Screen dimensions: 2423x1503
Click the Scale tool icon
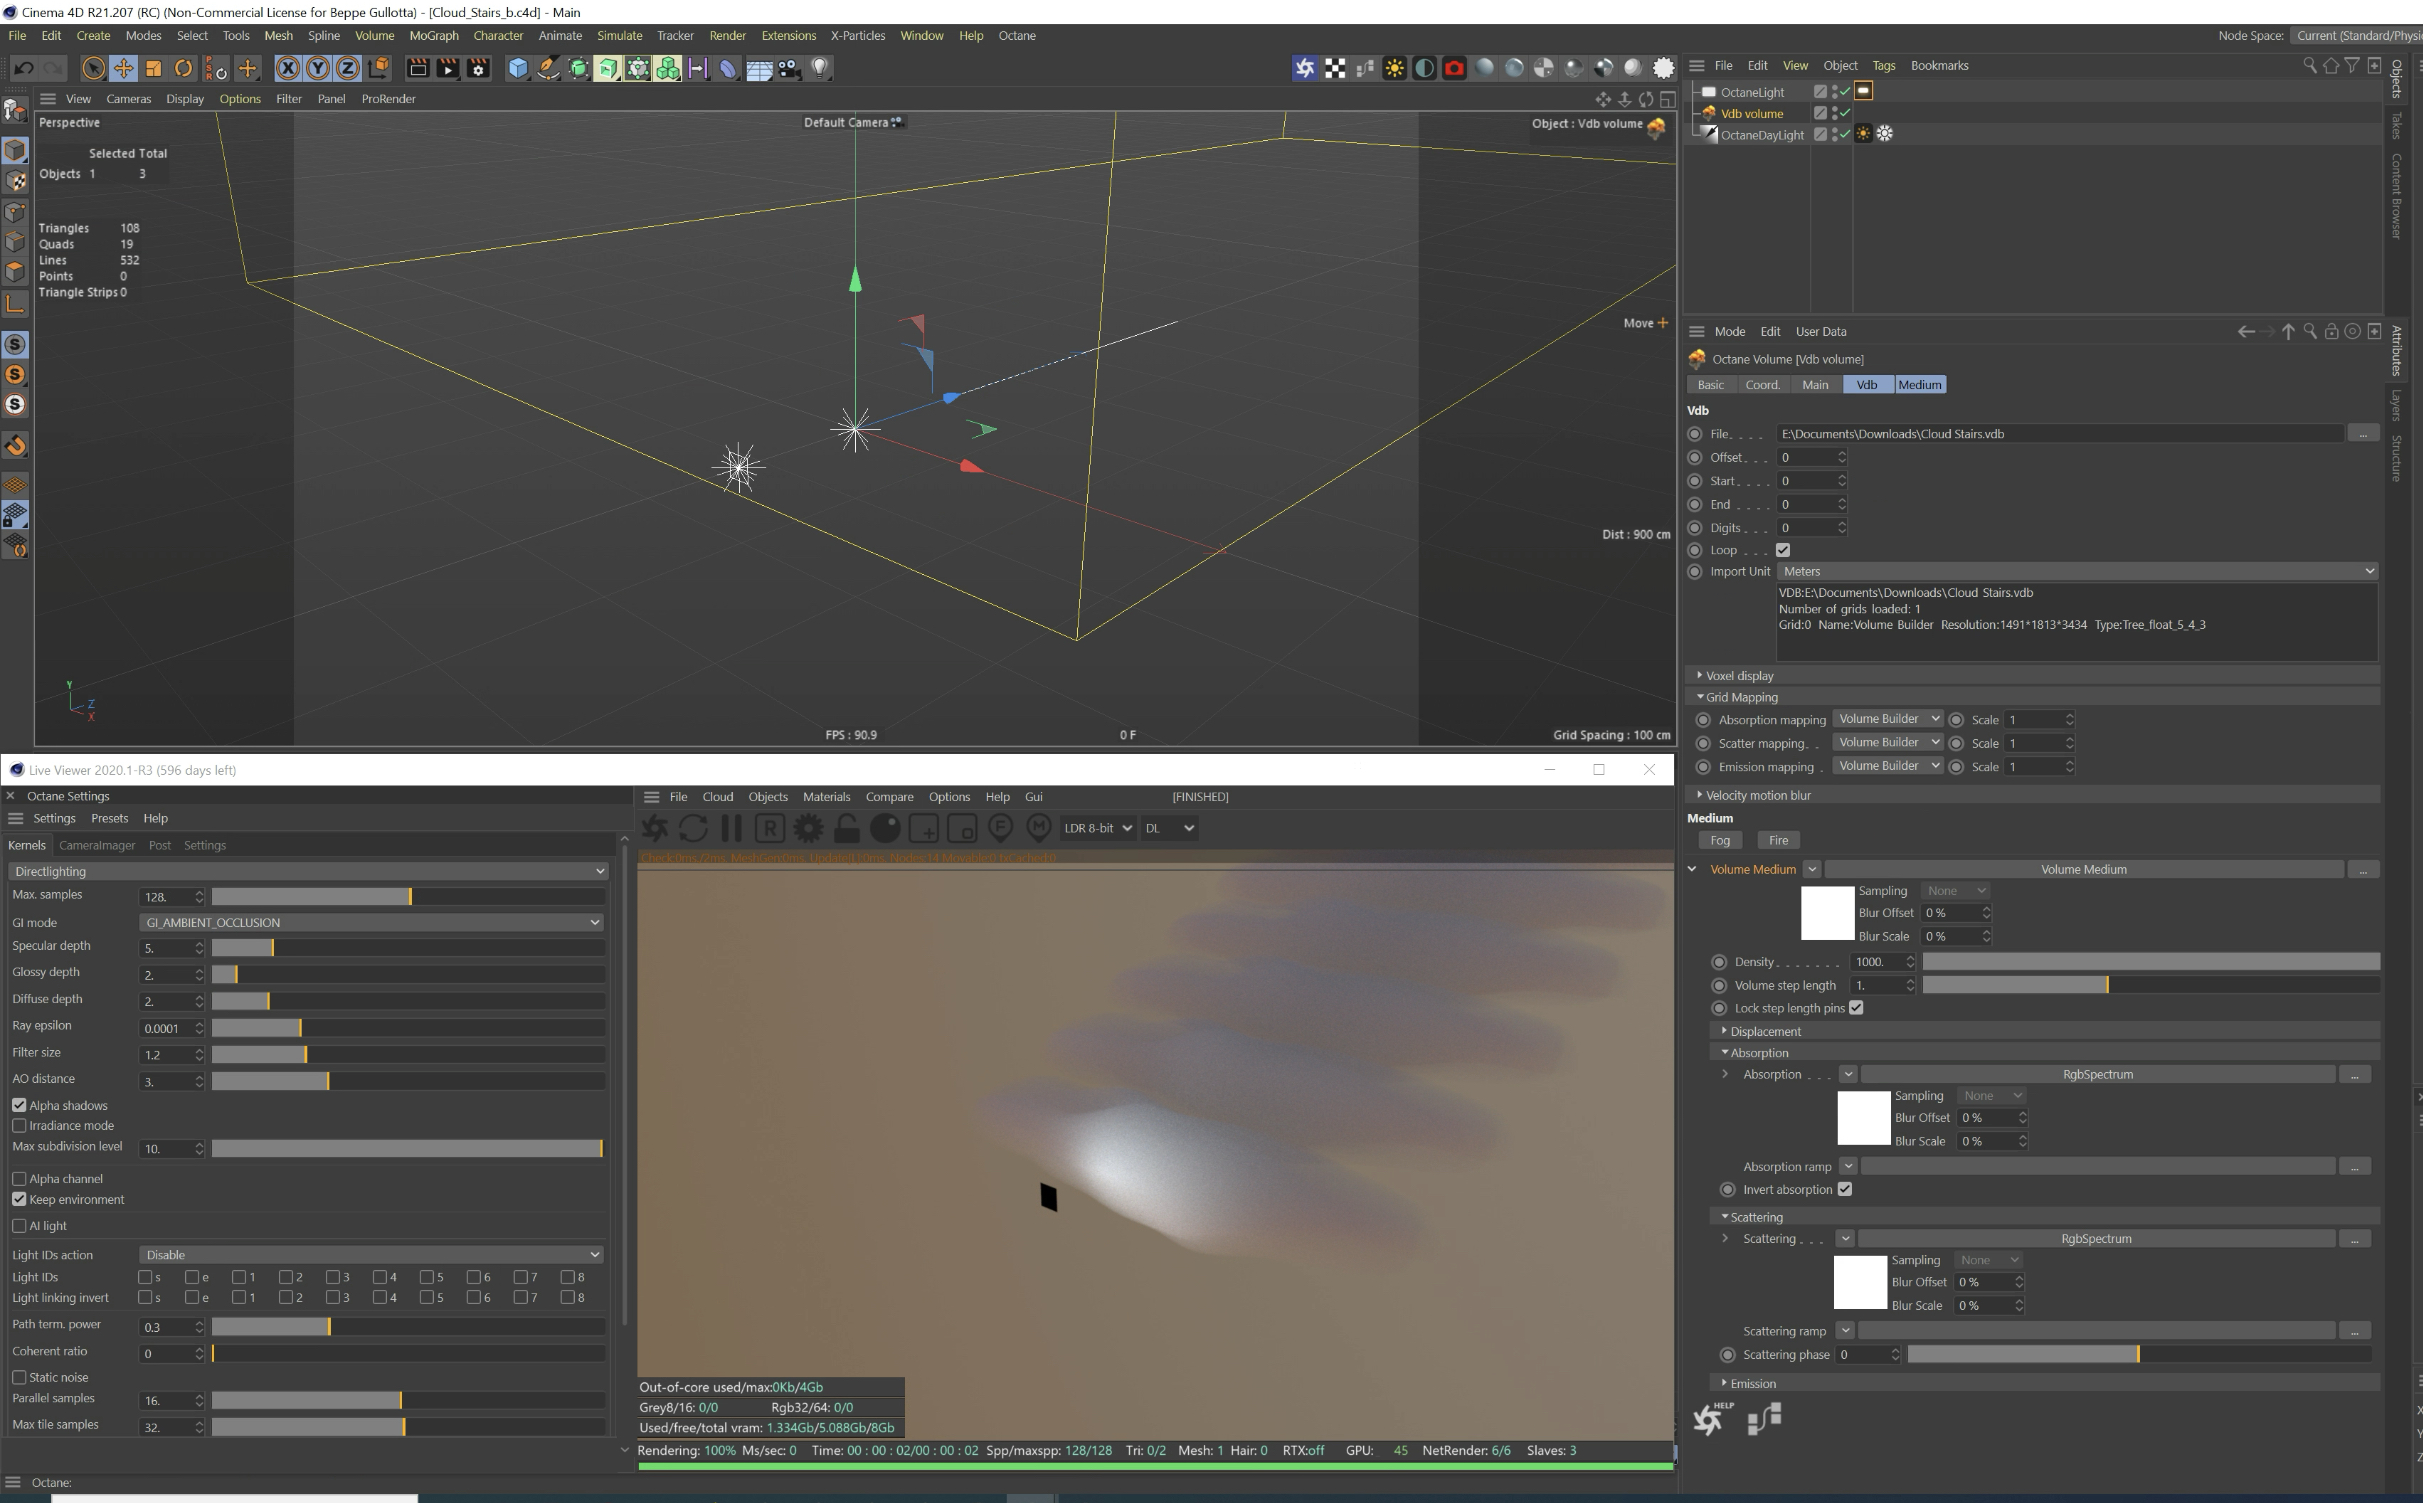click(x=153, y=68)
